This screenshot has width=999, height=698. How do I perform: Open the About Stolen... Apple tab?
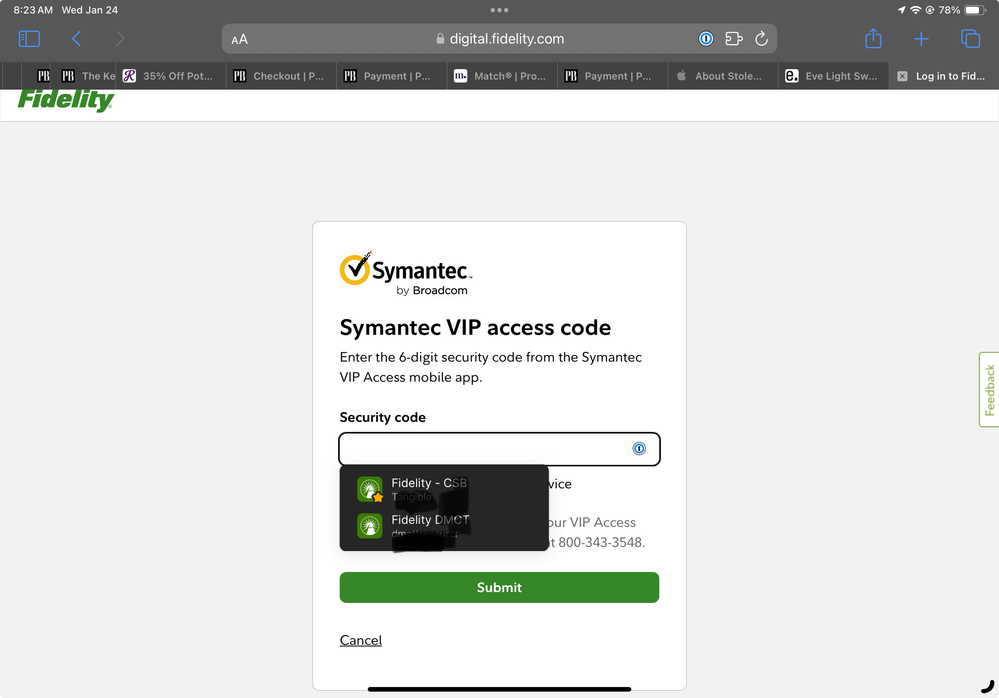point(720,76)
